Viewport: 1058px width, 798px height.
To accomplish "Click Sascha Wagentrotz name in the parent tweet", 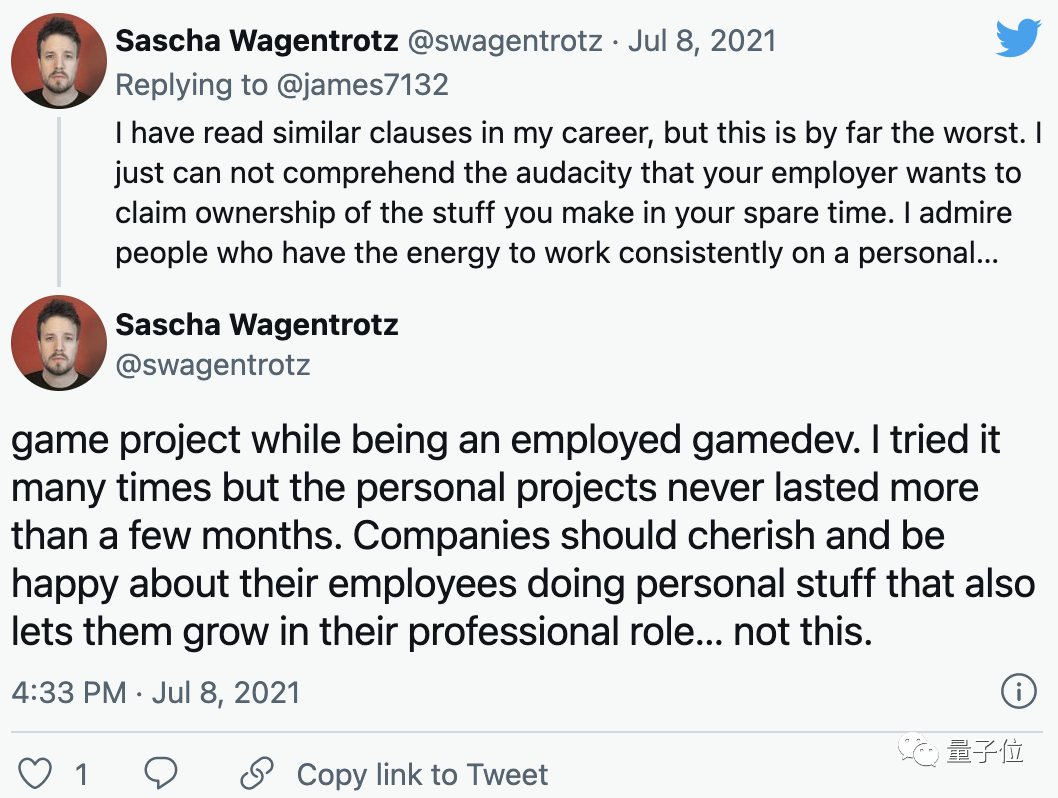I will 257,41.
